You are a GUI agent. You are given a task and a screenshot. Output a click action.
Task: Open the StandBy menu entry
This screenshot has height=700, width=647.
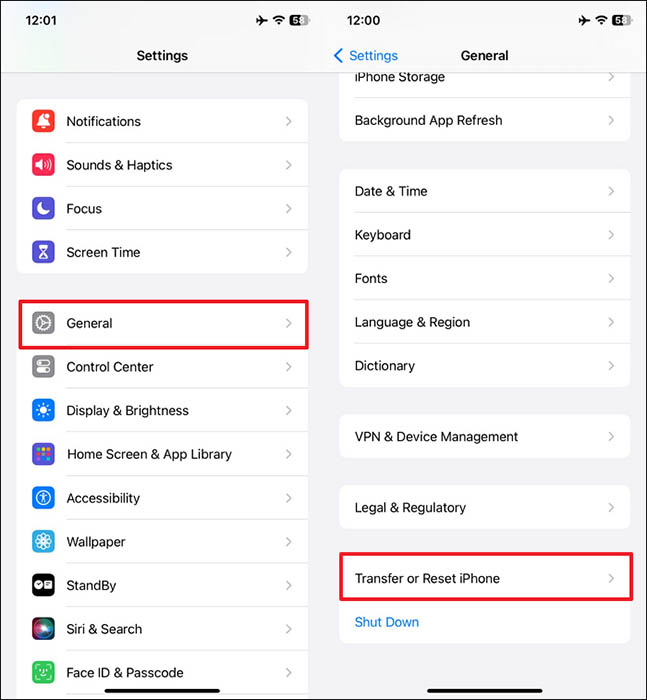tap(163, 585)
